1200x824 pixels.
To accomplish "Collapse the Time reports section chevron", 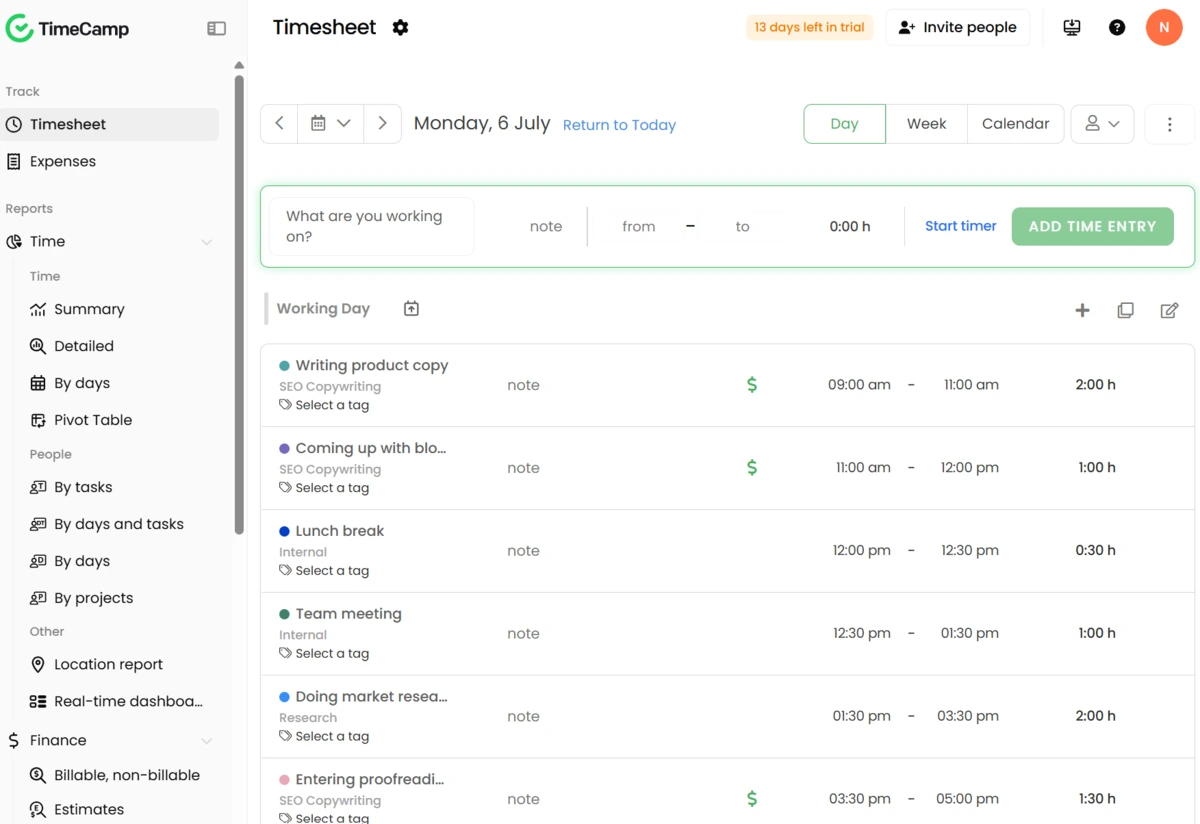I will click(x=207, y=242).
